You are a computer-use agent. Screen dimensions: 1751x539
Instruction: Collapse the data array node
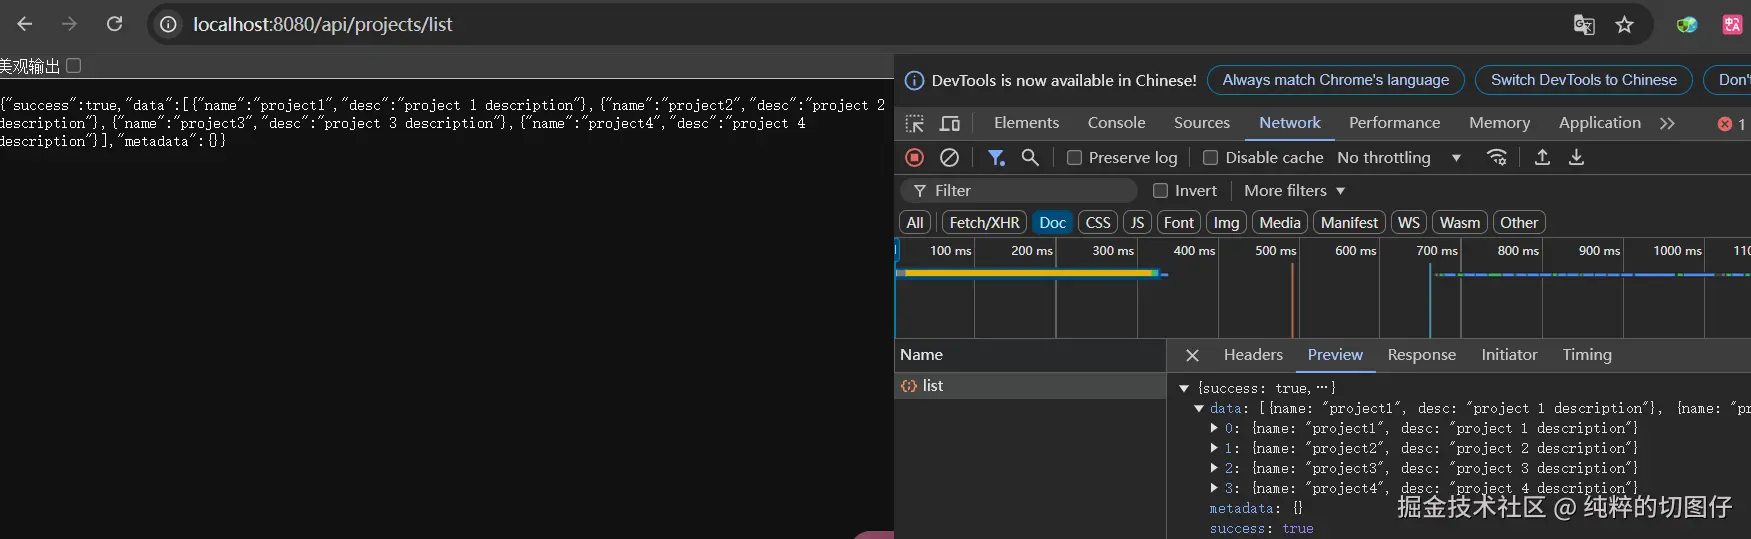(x=1199, y=408)
